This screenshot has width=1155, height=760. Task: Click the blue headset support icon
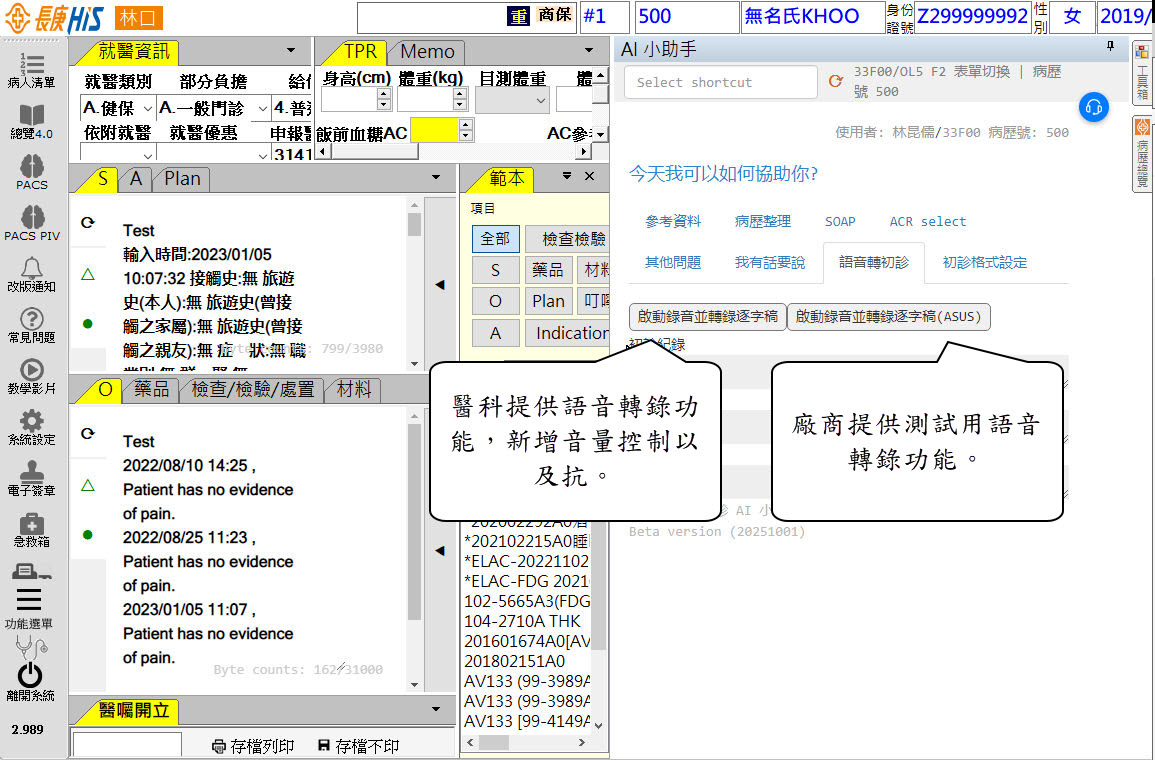click(x=1094, y=107)
